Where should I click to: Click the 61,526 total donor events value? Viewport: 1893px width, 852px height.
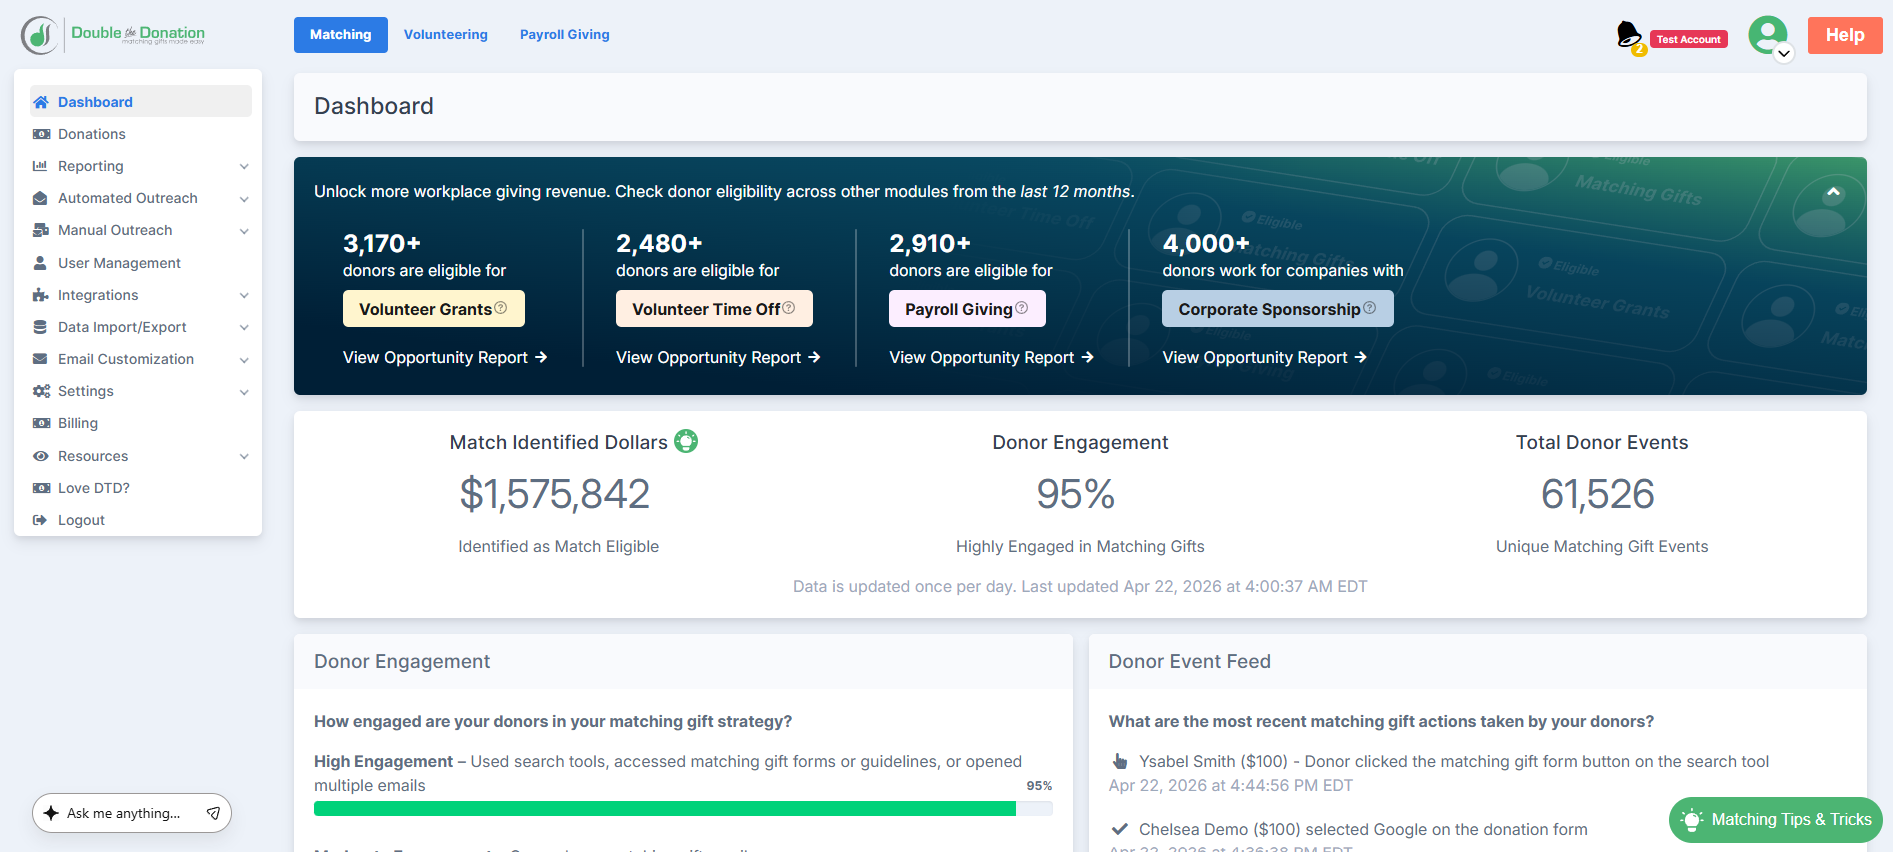point(1598,494)
